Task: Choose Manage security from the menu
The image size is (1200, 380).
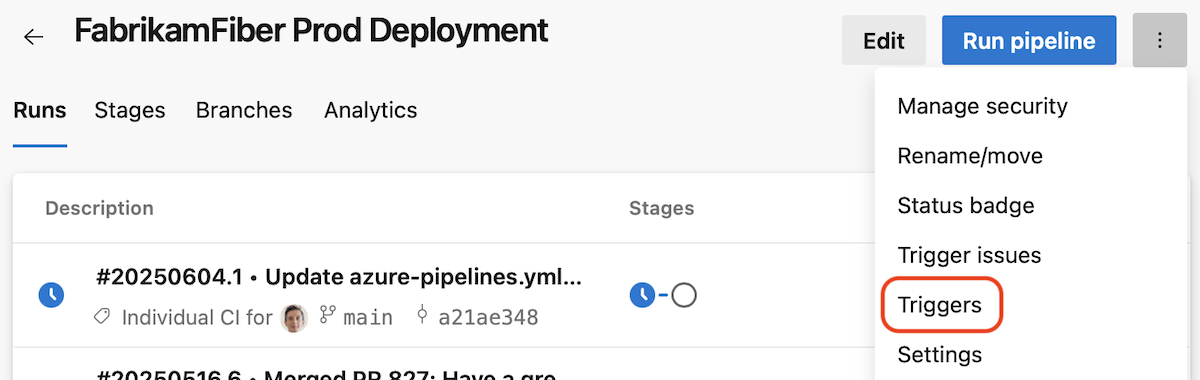Action: tap(983, 106)
